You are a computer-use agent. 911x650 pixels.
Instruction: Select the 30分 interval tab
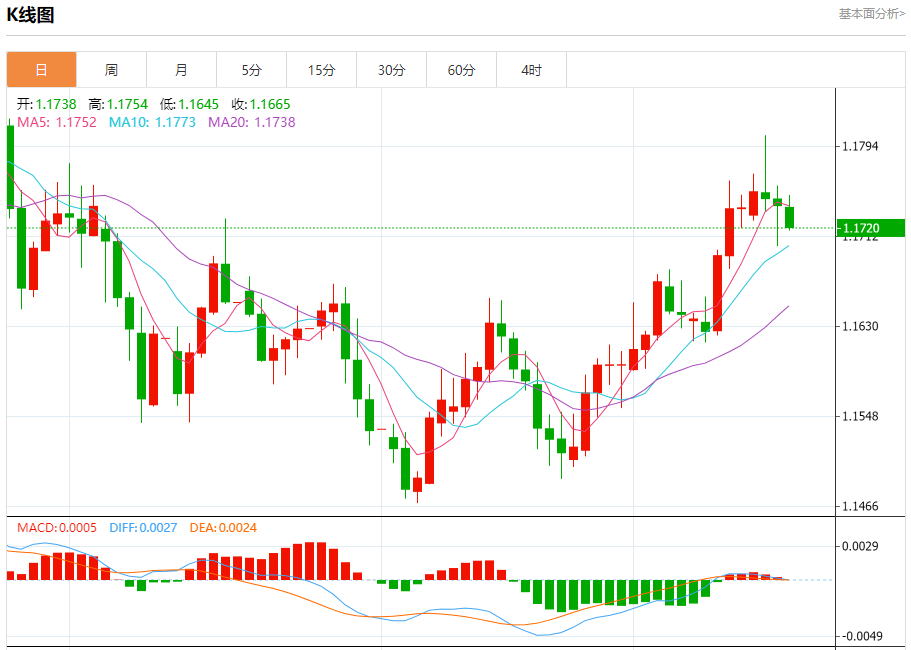[x=391, y=70]
